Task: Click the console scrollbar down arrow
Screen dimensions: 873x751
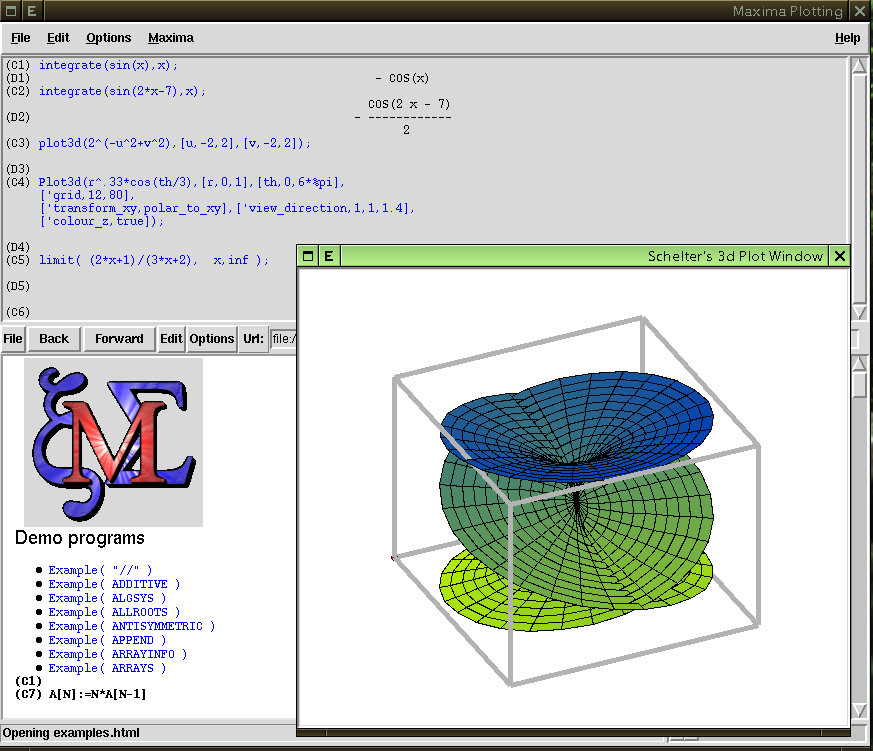Action: click(859, 312)
